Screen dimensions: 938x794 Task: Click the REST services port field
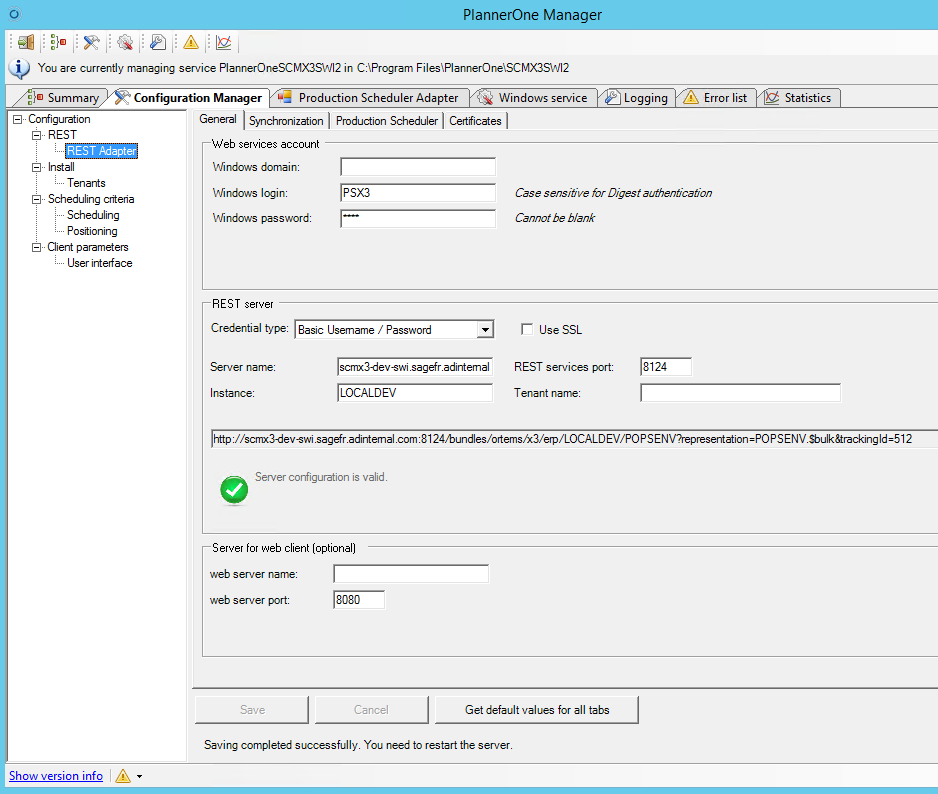click(666, 367)
